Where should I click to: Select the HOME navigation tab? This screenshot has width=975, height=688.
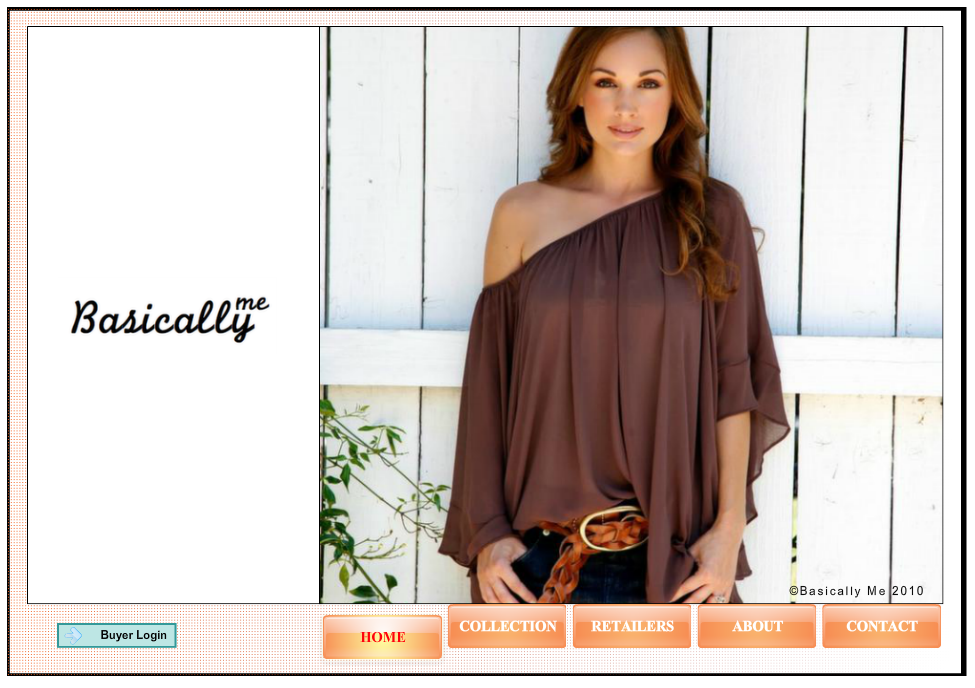382,637
